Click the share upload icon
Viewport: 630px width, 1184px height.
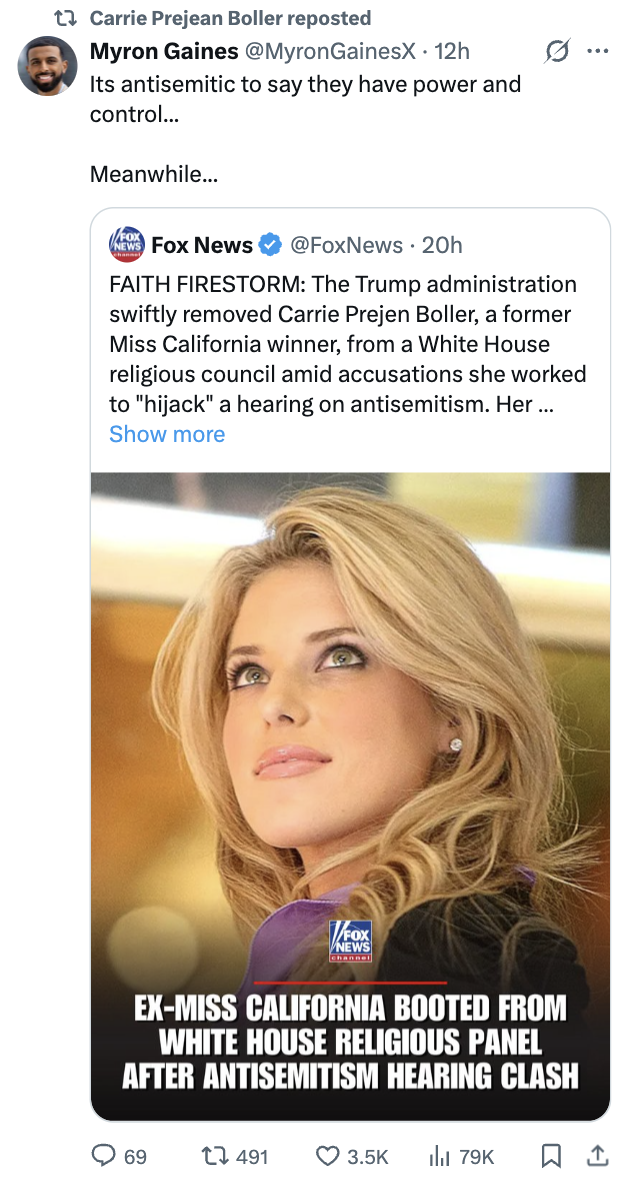point(598,1155)
